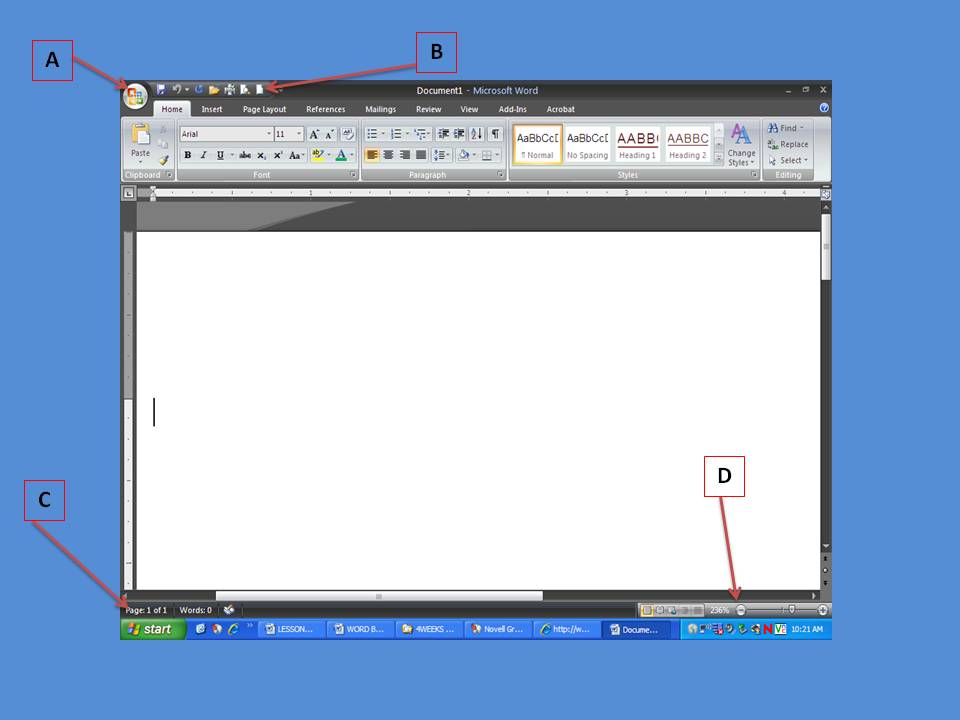Click the Replace button in Editing group

tap(788, 144)
